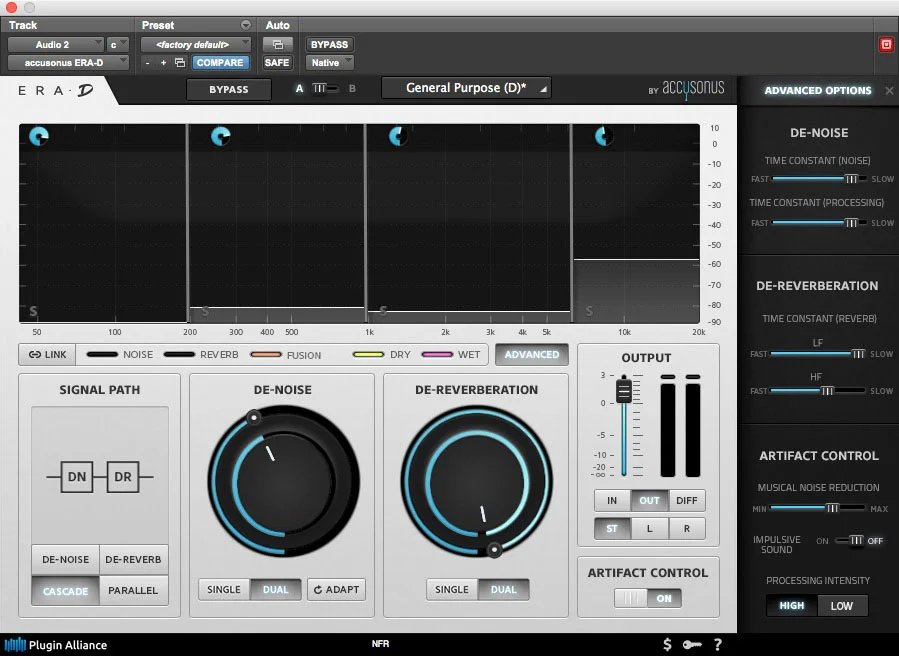Solo the fourth frequency band S icon
The width and height of the screenshot is (899, 656).
[589, 311]
